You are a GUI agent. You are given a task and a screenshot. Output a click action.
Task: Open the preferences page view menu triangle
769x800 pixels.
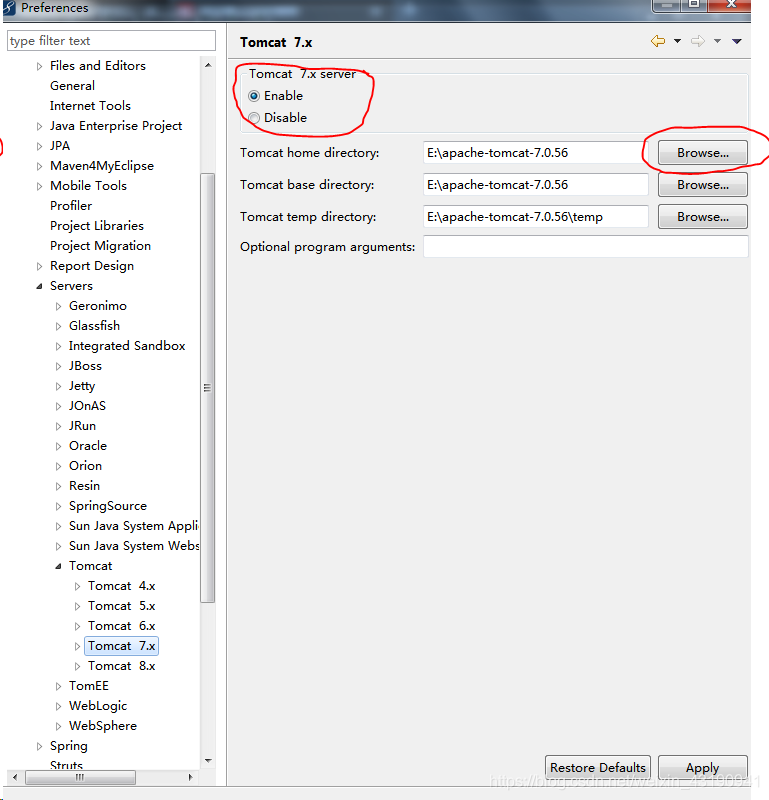click(x=736, y=41)
